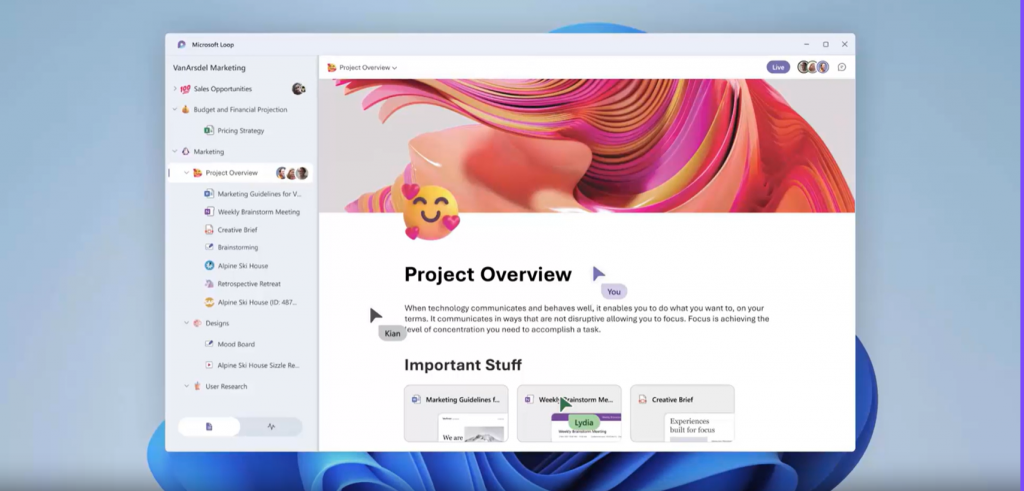1024x491 pixels.
Task: Click the blue round icon beside Alpine Ski House
Action: (x=209, y=266)
